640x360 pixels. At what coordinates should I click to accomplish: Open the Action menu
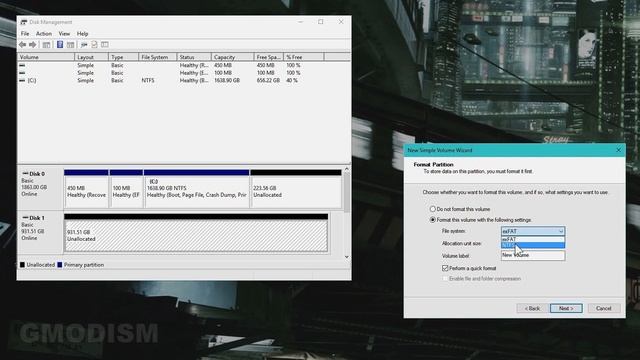(x=44, y=33)
